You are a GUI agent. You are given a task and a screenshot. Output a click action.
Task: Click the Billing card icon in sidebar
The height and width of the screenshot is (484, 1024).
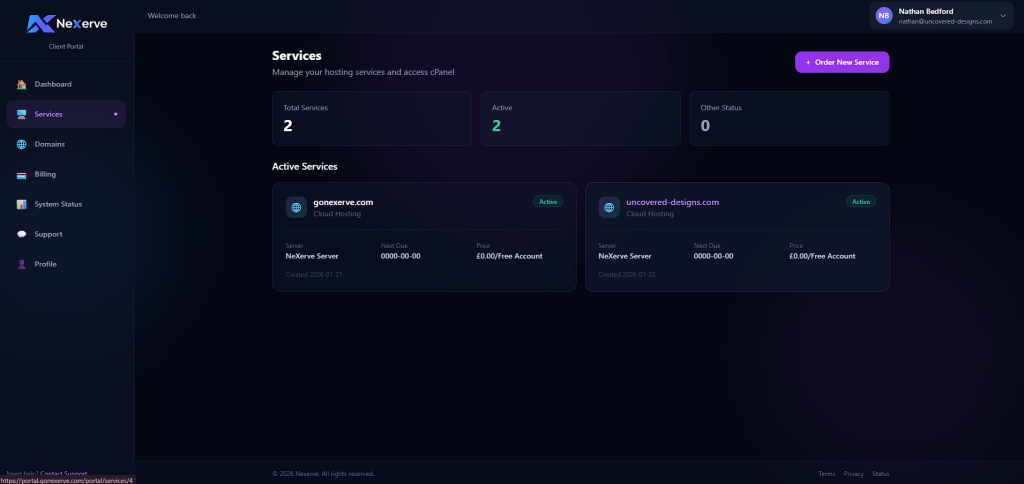click(22, 174)
